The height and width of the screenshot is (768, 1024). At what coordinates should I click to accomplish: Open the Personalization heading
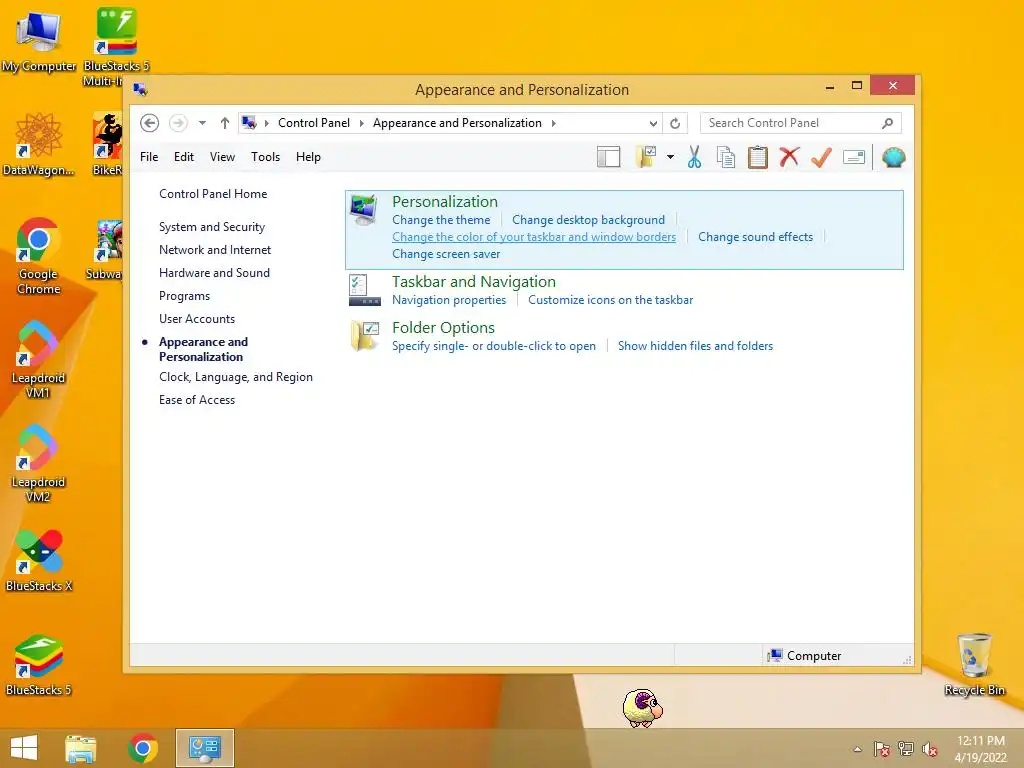click(445, 202)
